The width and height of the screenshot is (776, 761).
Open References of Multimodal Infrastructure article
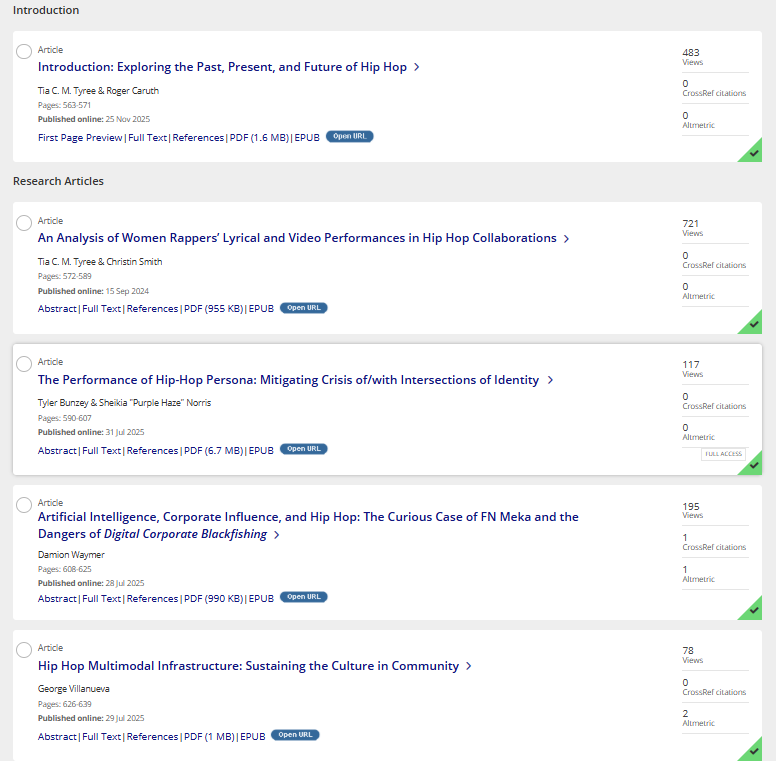(152, 737)
